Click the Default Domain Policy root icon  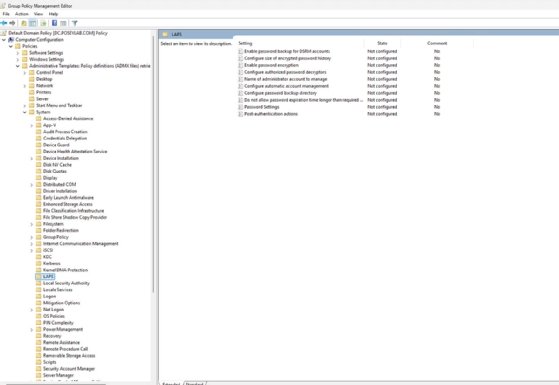tap(4, 33)
